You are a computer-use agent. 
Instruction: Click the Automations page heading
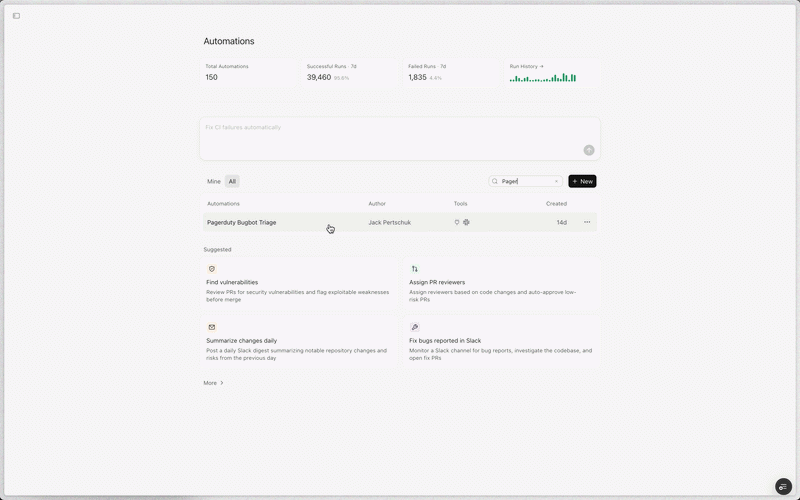pos(229,41)
